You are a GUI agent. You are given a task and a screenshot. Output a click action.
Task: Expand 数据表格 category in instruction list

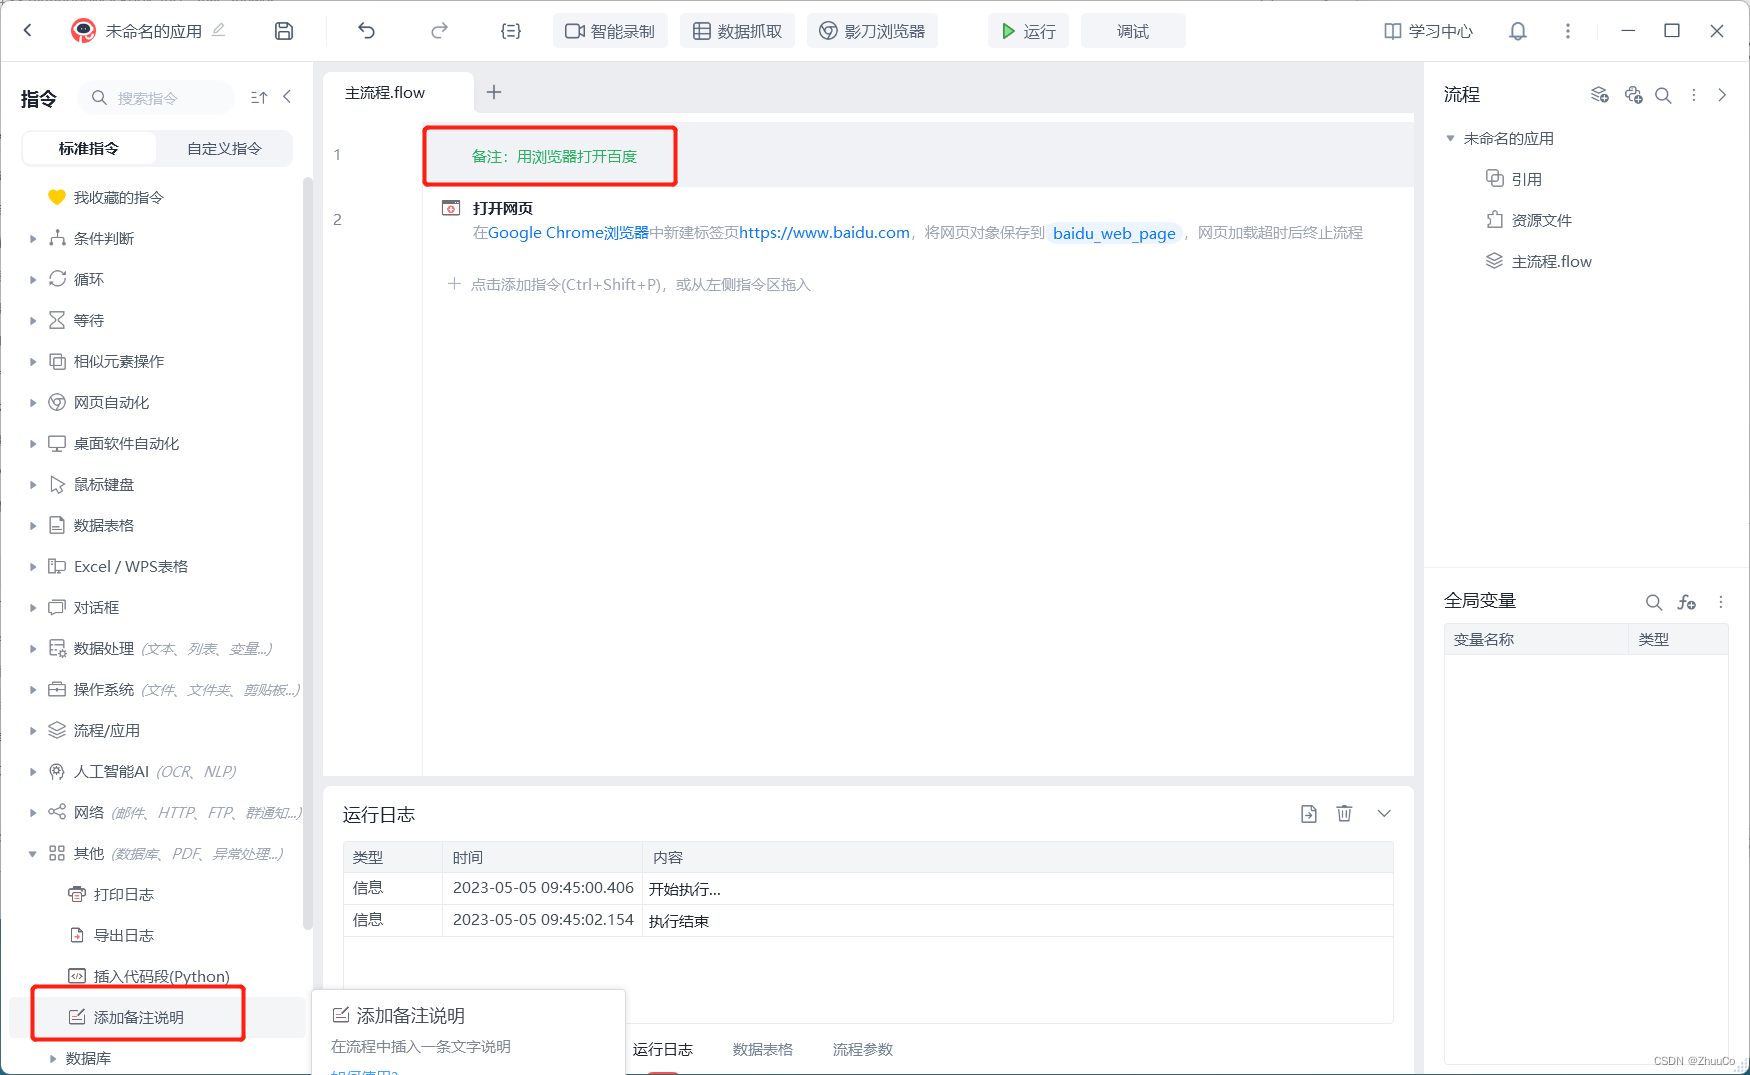pos(33,525)
